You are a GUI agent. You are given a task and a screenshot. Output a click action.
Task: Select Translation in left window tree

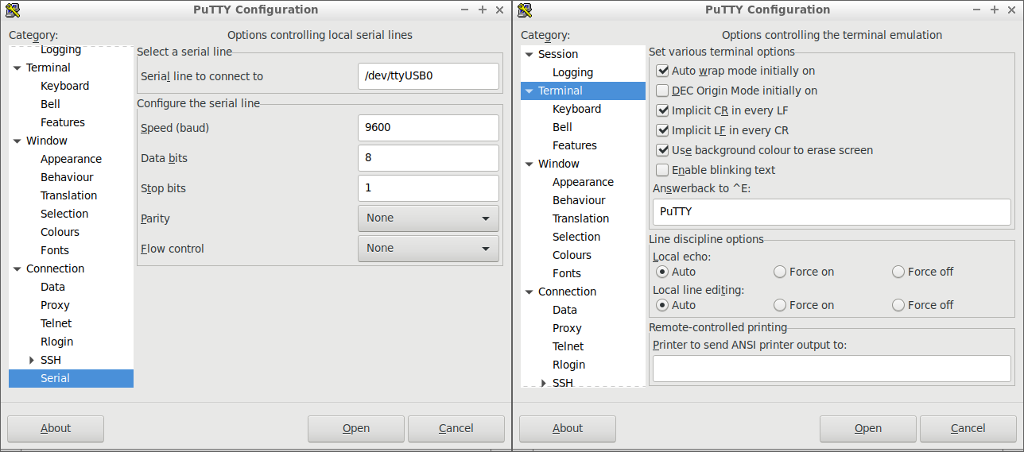[69, 195]
